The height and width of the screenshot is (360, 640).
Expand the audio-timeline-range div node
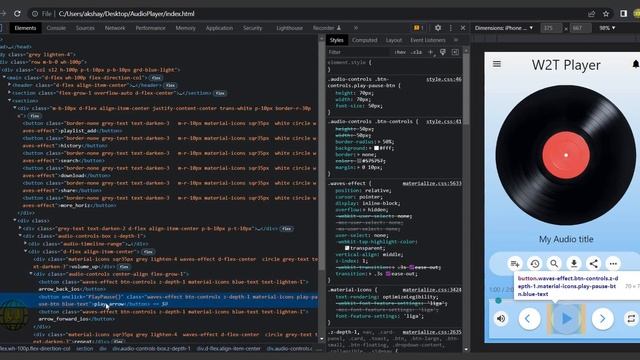[25, 244]
